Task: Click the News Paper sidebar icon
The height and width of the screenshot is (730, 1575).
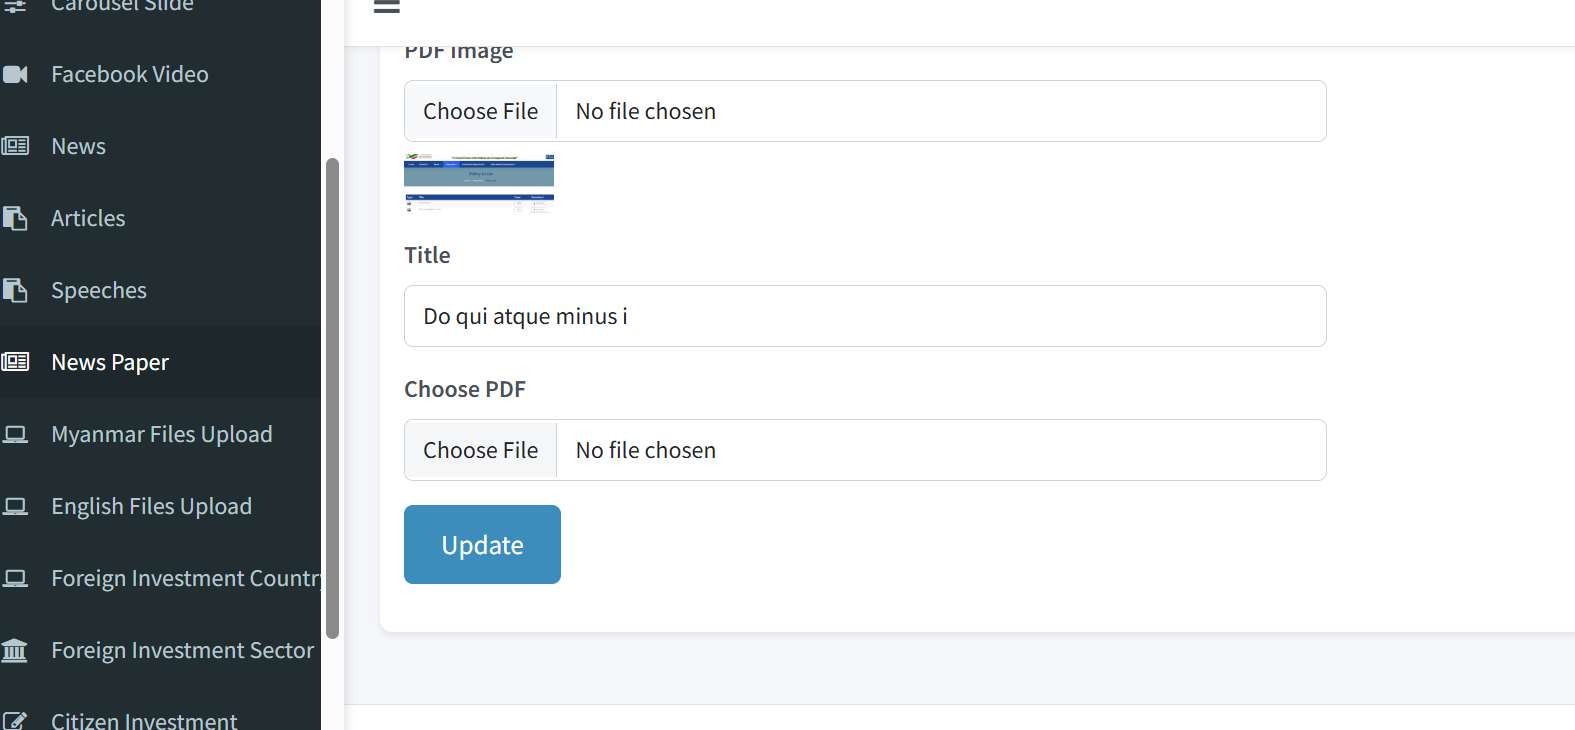Action: (x=15, y=362)
